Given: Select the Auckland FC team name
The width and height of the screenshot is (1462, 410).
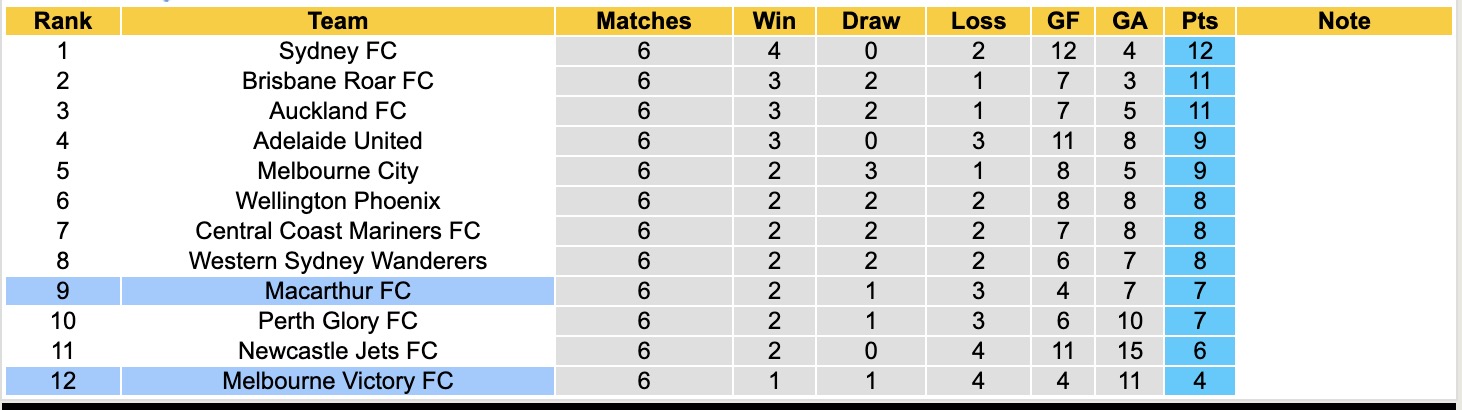Looking at the screenshot, I should pyautogui.click(x=338, y=111).
